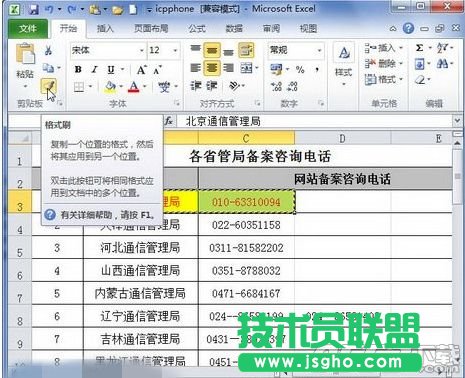Viewport: 465px width, 378px height.
Task: Click the text orientation icon
Action: point(235,86)
